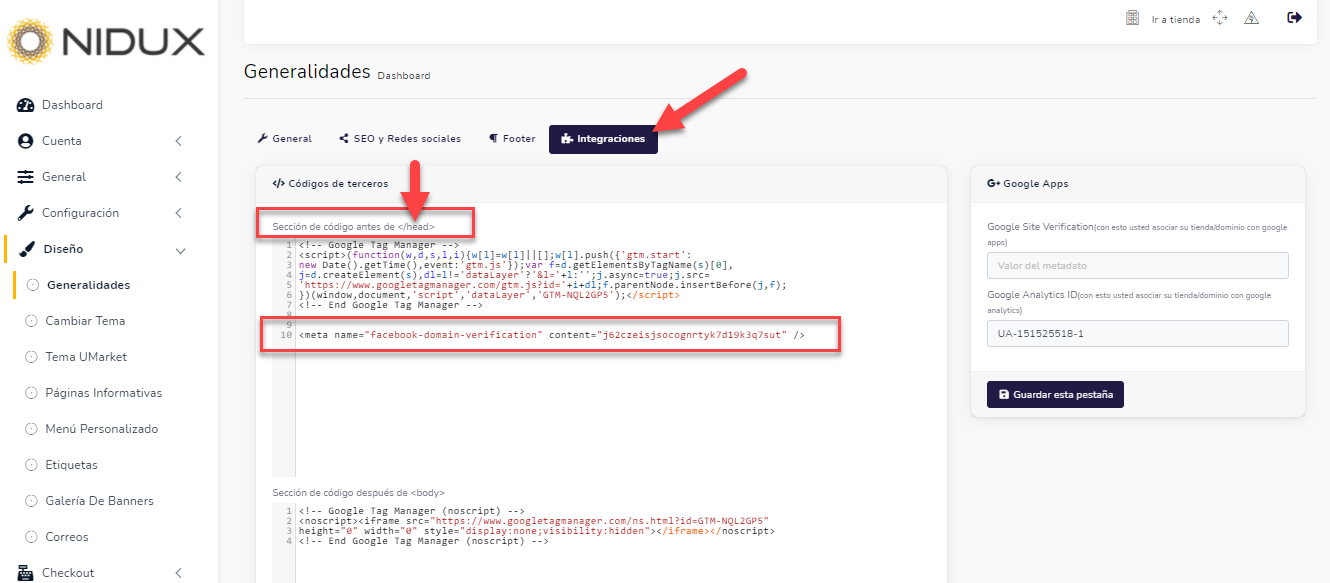
Task: Click the Generalidades page heading
Action: pyautogui.click(x=307, y=72)
